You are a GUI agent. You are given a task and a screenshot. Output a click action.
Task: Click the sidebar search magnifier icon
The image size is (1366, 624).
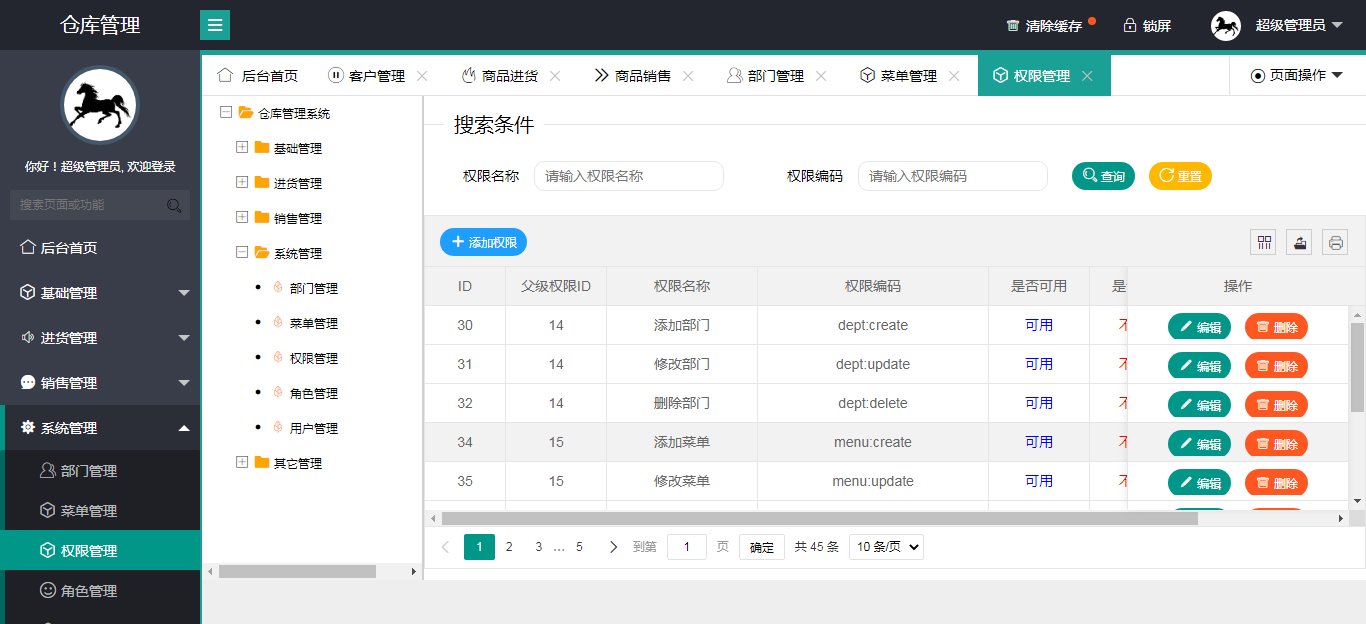[174, 206]
